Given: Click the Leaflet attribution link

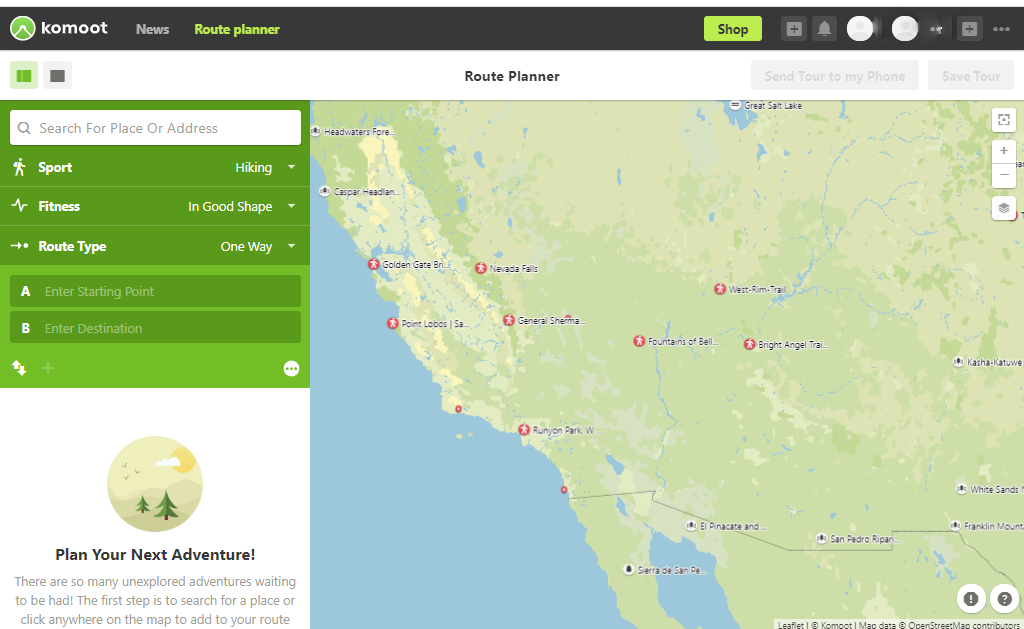Looking at the screenshot, I should coord(791,625).
